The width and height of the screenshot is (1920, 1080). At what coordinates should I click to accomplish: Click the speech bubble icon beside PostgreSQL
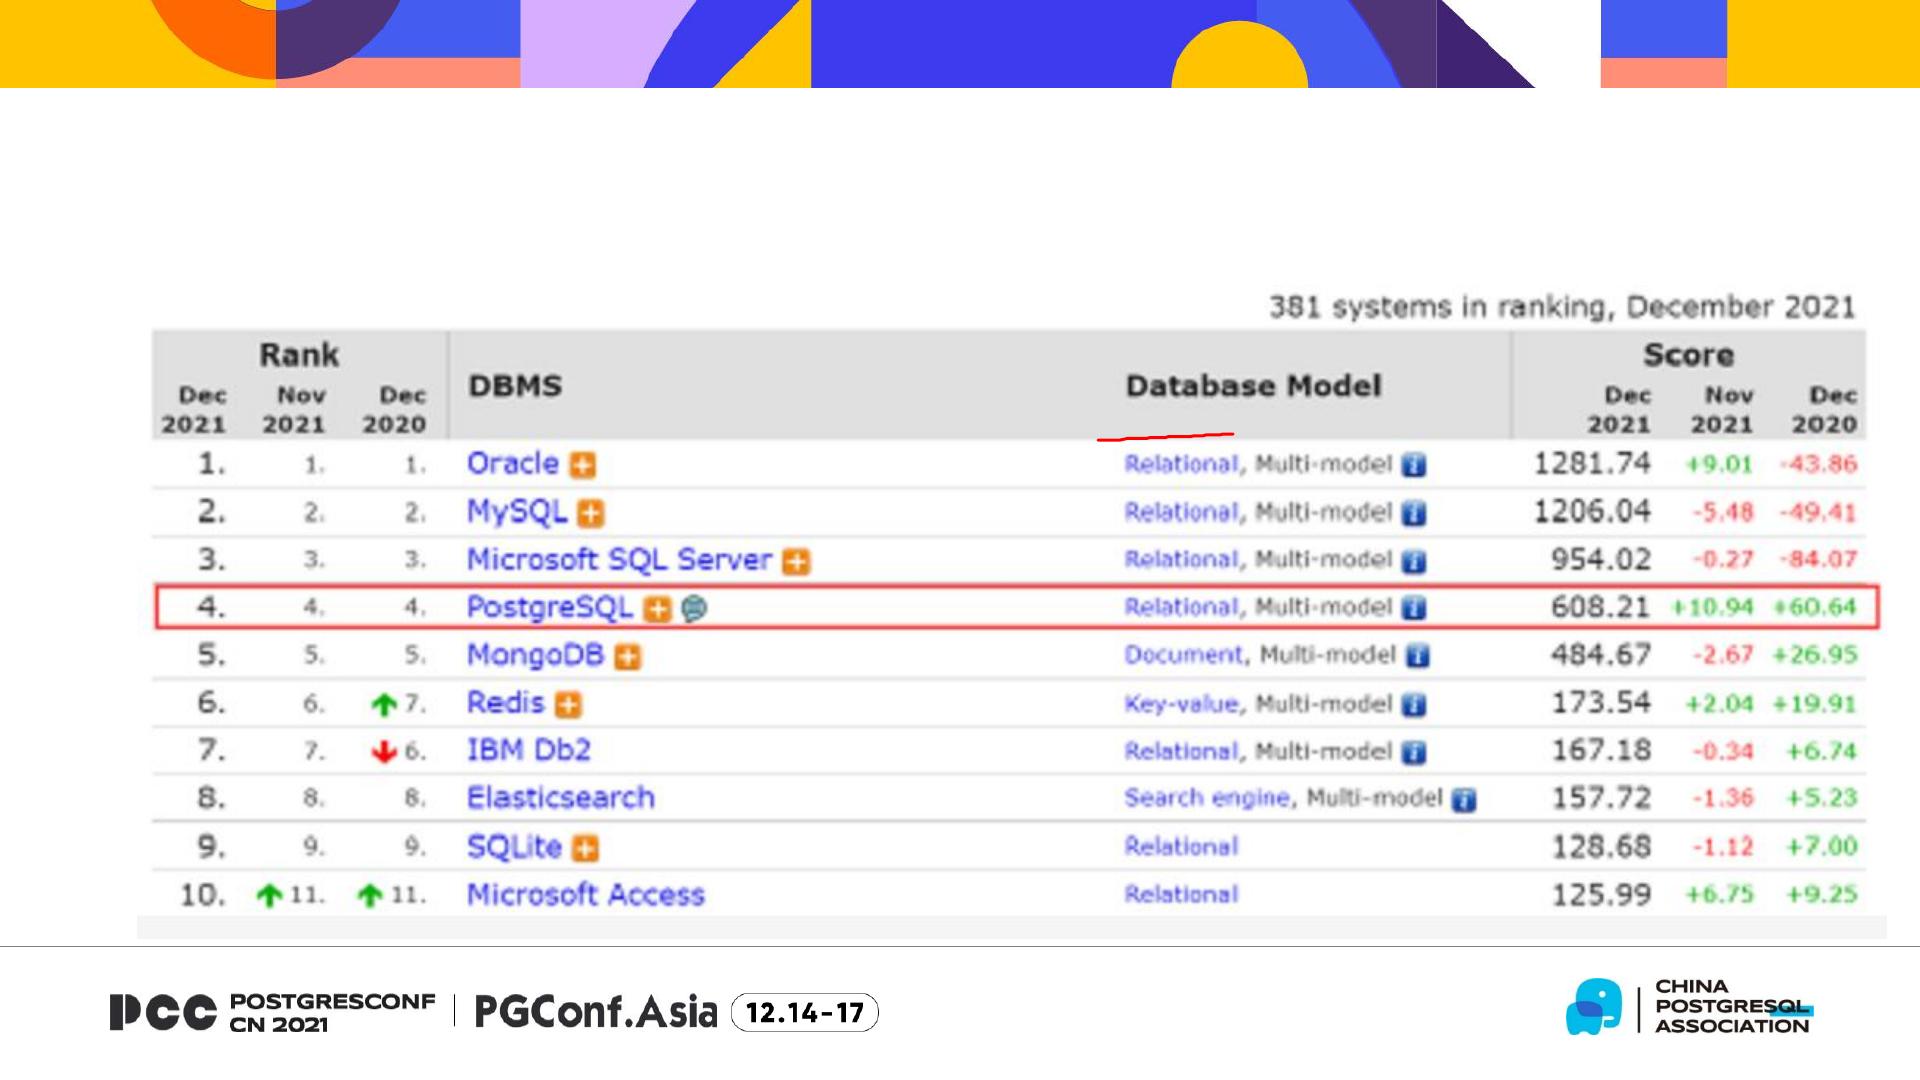694,608
